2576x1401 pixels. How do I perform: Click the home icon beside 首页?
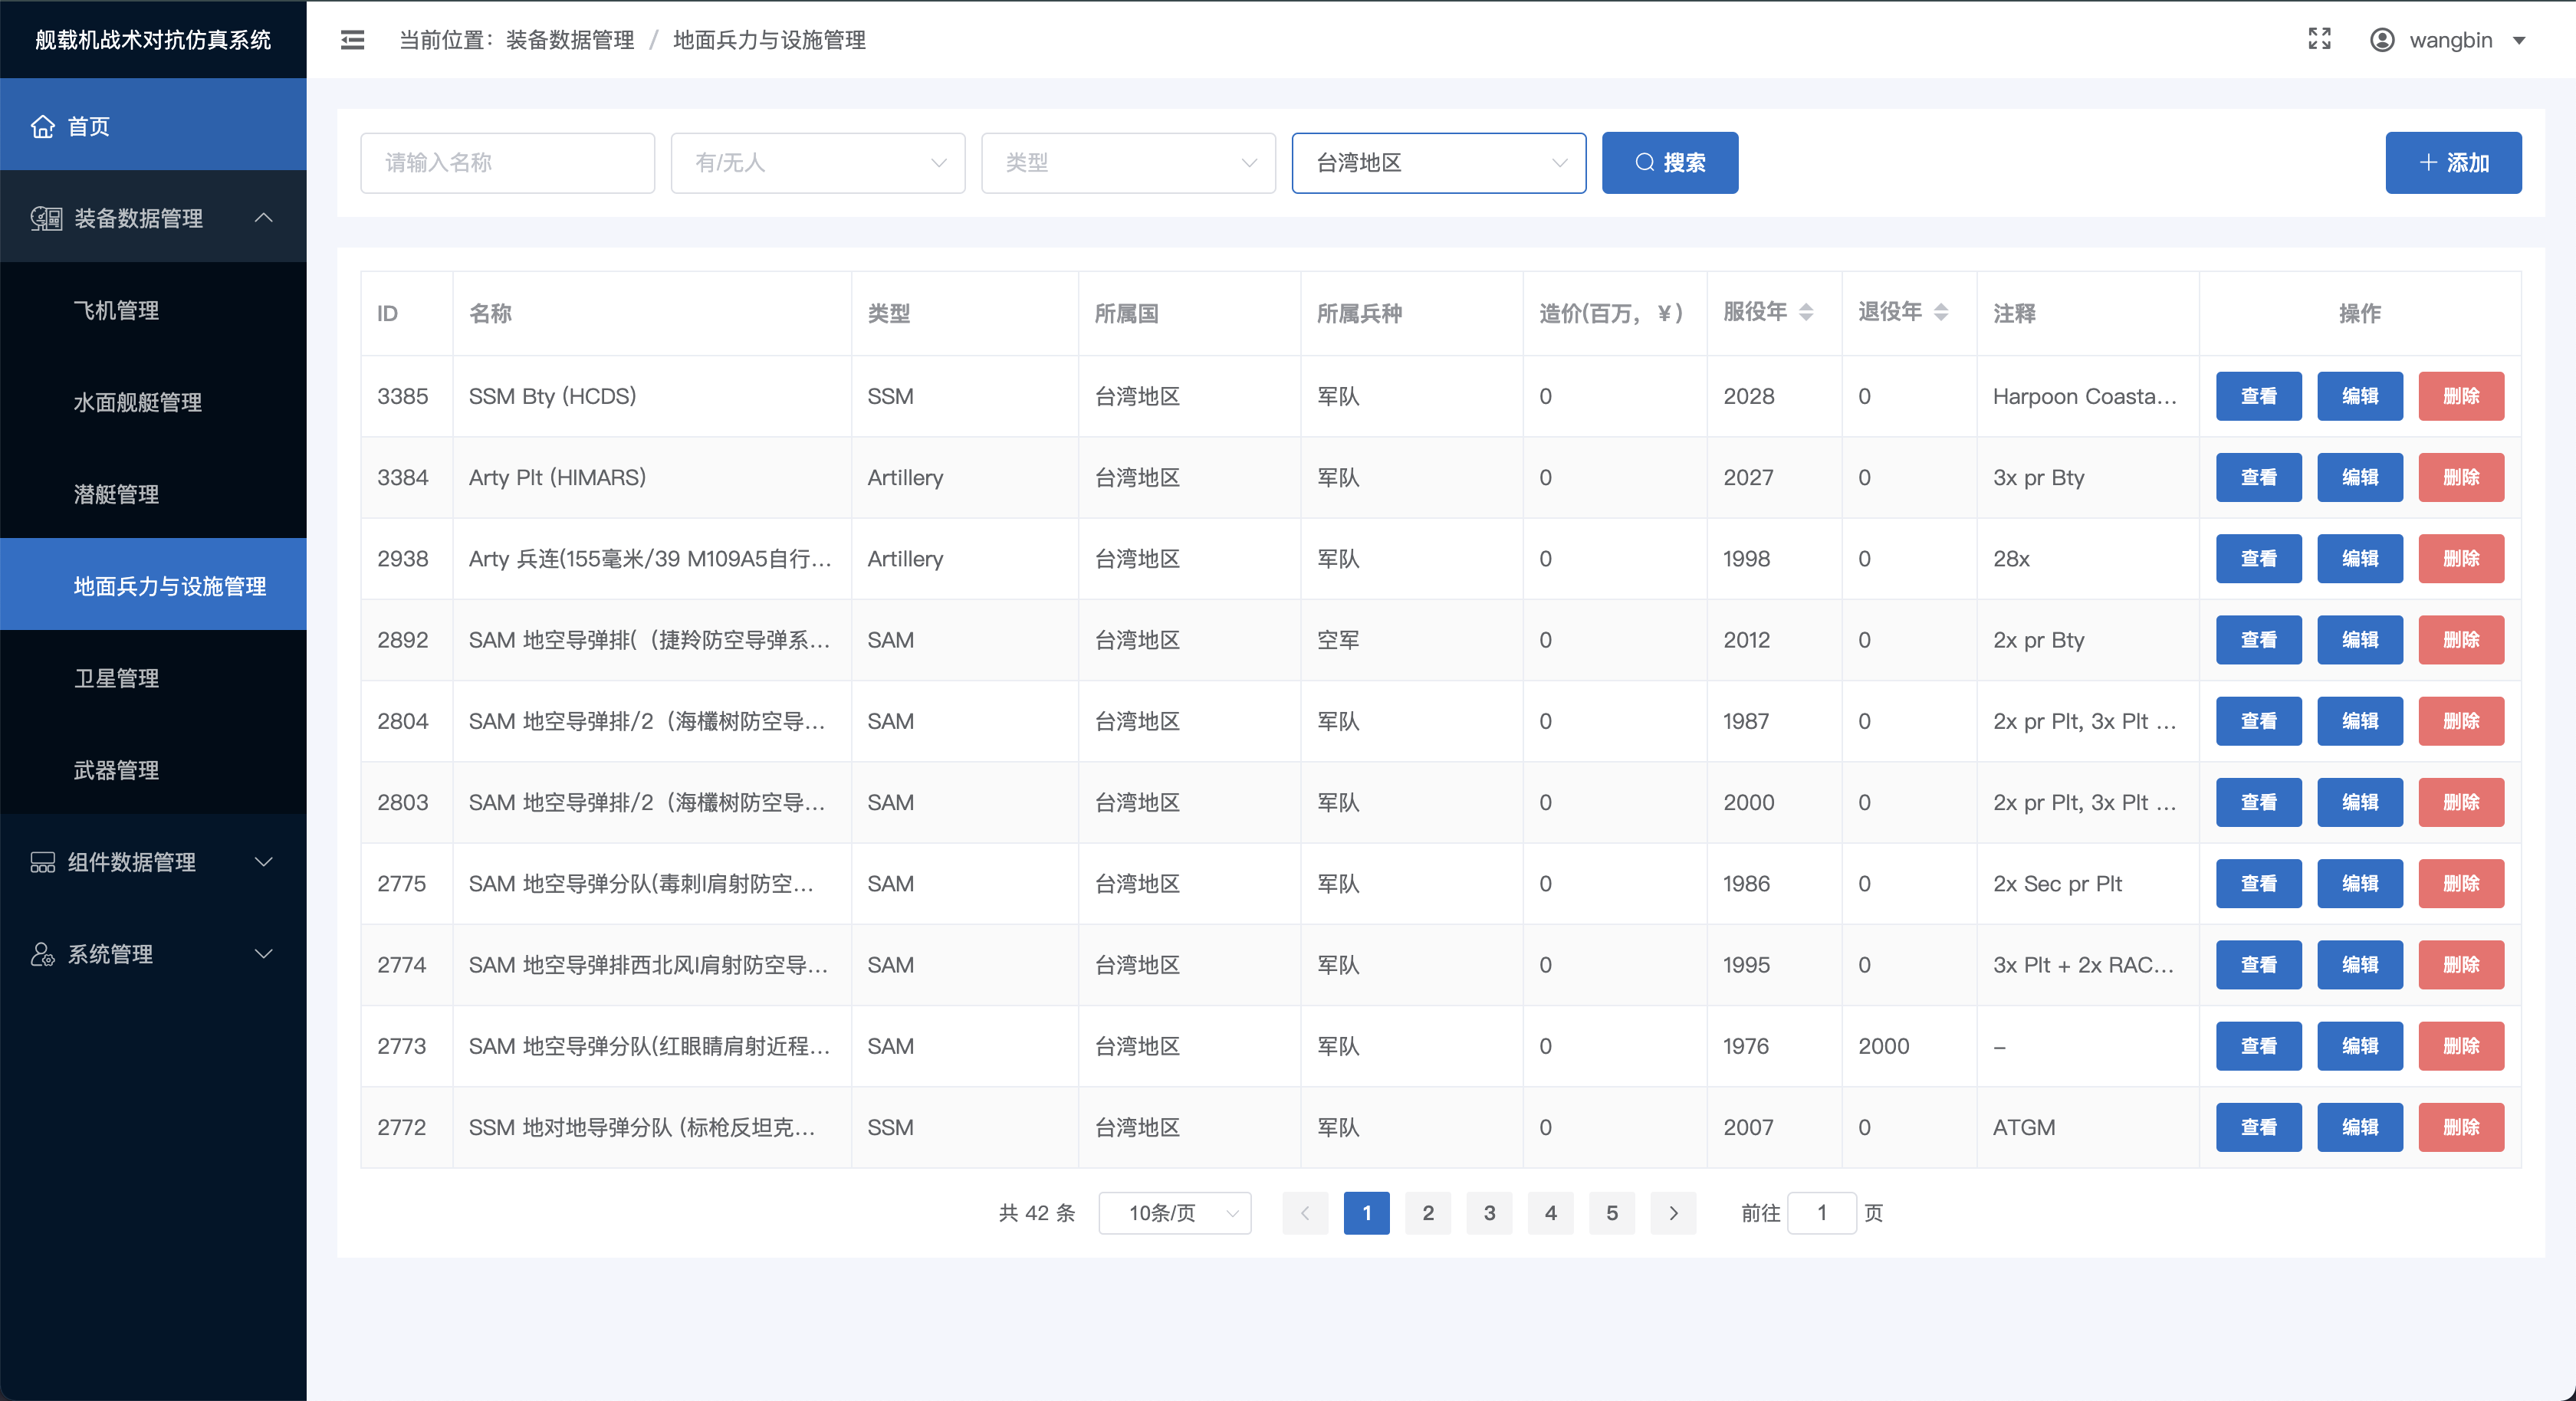[x=42, y=126]
